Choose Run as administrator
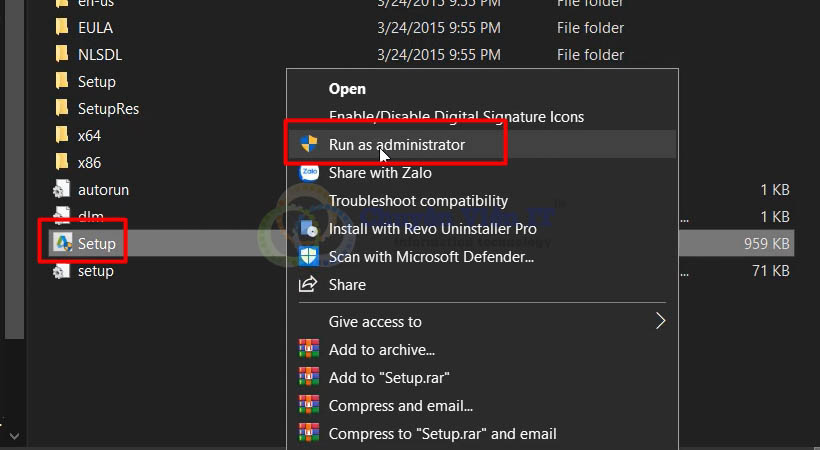Image resolution: width=820 pixels, height=450 pixels. [396, 144]
